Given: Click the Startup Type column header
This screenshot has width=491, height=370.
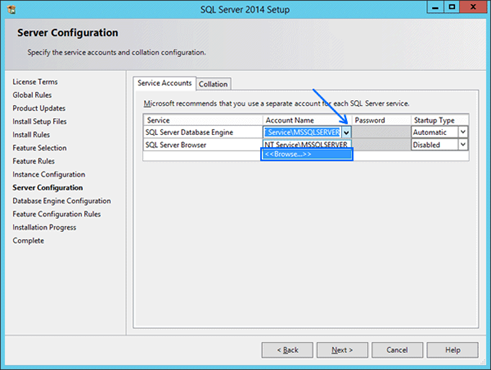Looking at the screenshot, I should [440, 120].
